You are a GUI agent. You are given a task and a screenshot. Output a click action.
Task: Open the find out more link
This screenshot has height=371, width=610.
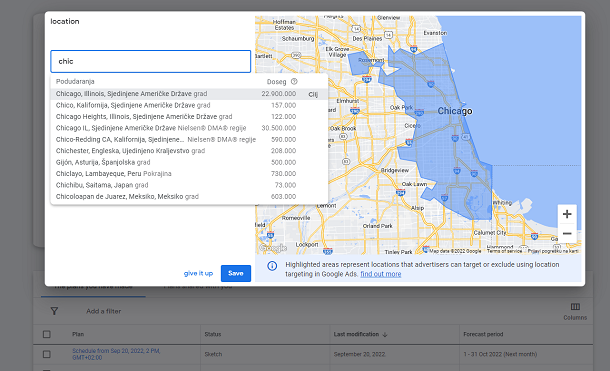(x=380, y=274)
